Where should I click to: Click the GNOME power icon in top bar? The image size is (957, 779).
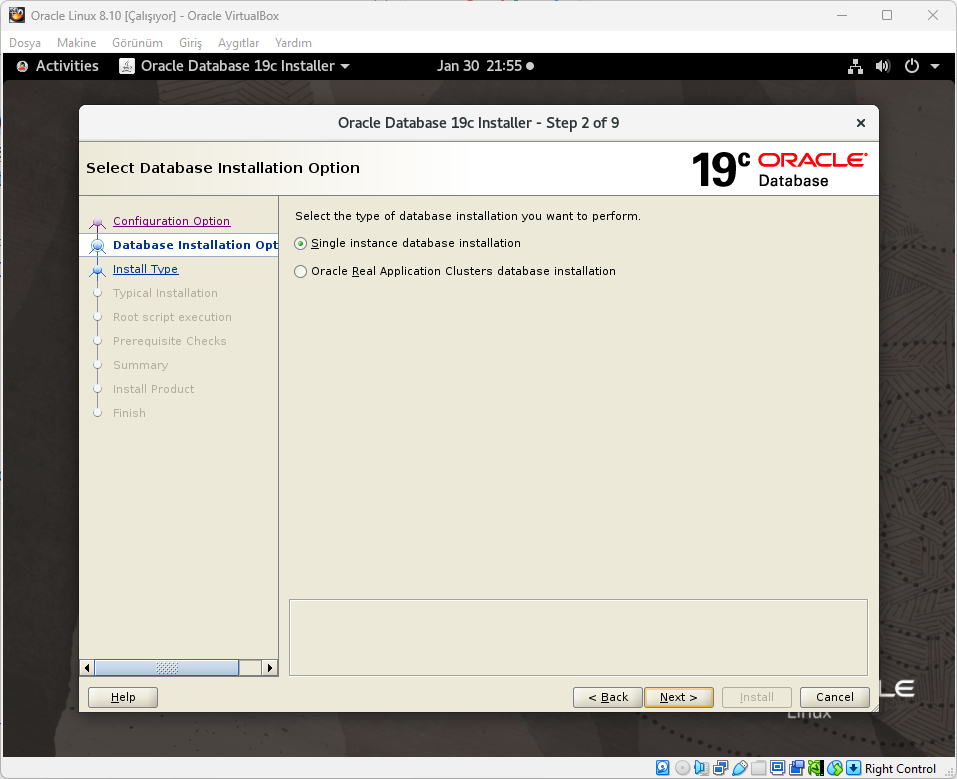(911, 66)
